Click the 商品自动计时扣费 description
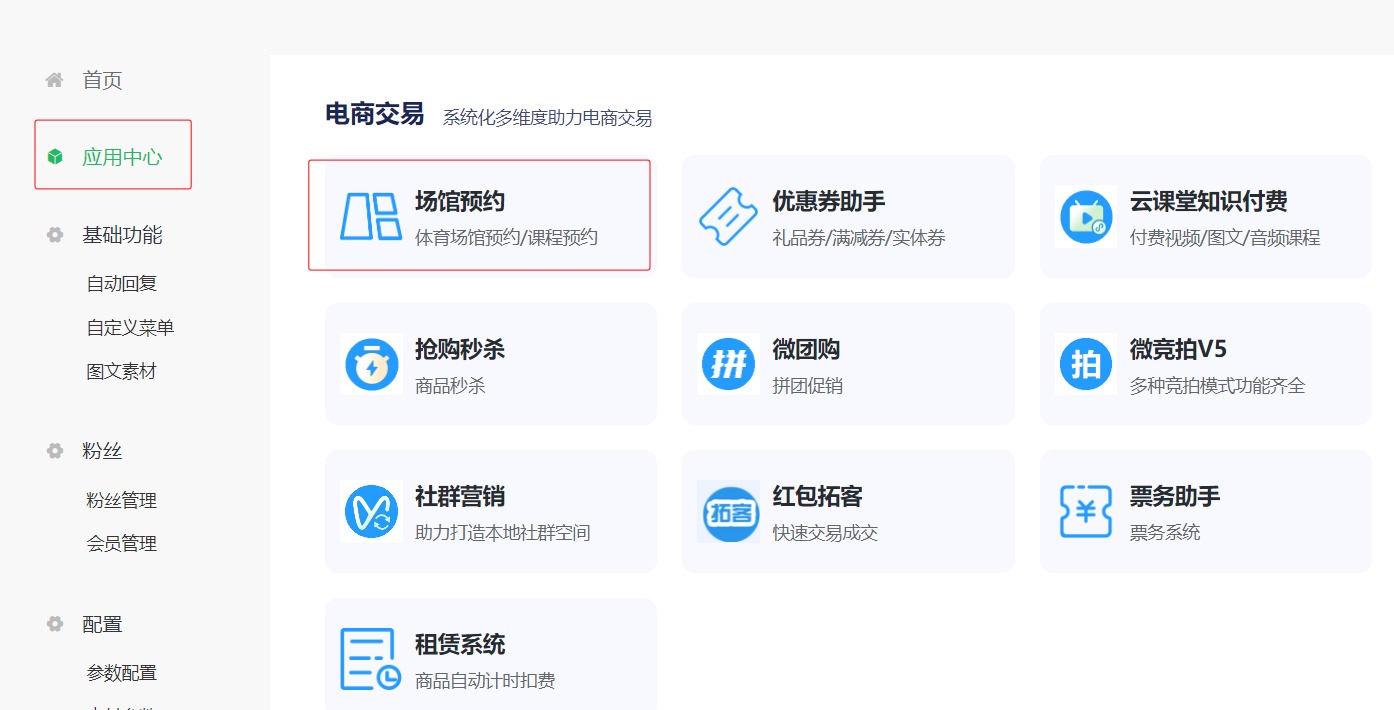 tap(485, 681)
